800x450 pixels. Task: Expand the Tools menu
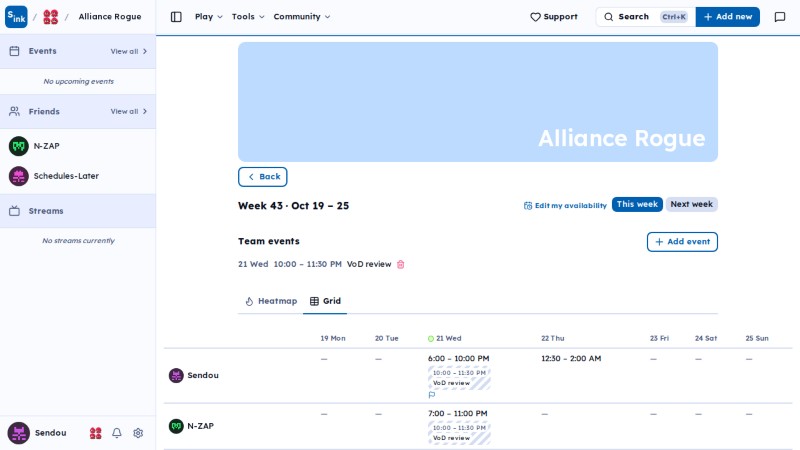248,17
